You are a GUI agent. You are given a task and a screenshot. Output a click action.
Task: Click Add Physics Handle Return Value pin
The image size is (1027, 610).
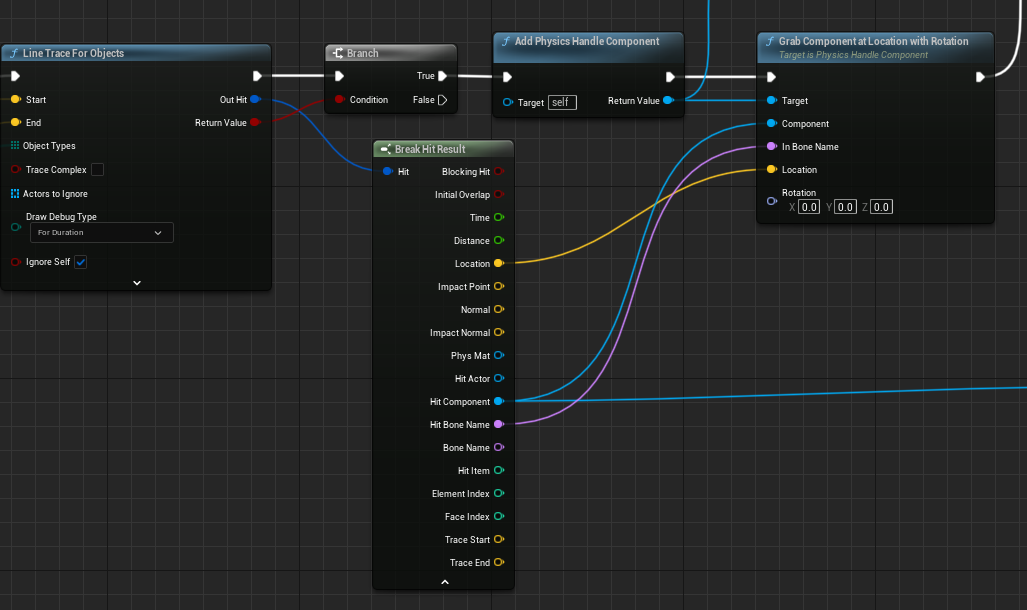[669, 100]
